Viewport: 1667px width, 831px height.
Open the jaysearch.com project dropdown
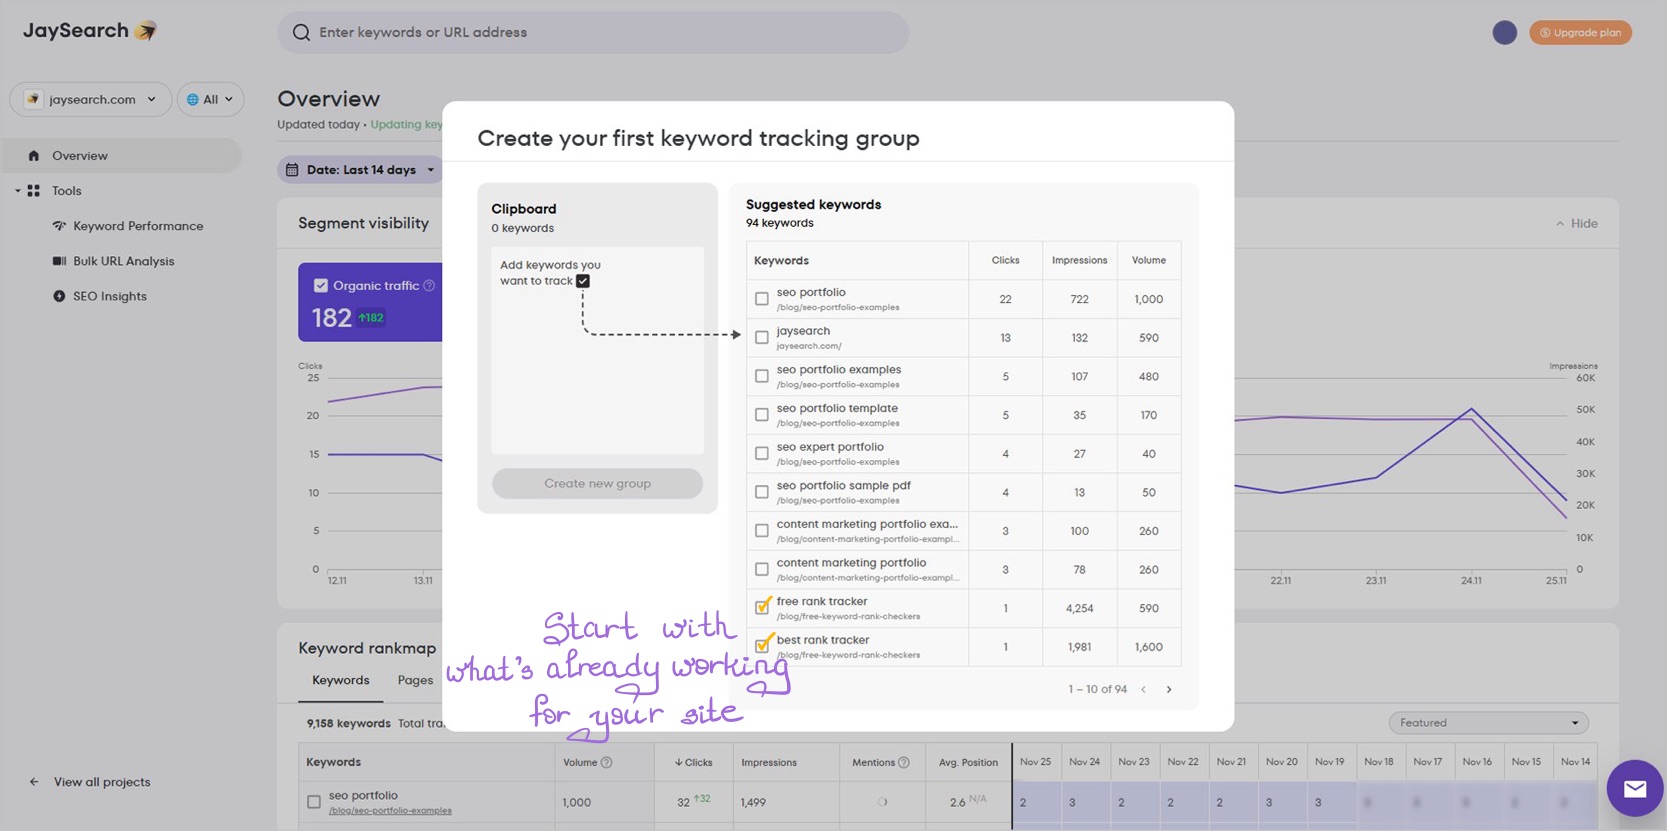click(x=91, y=100)
